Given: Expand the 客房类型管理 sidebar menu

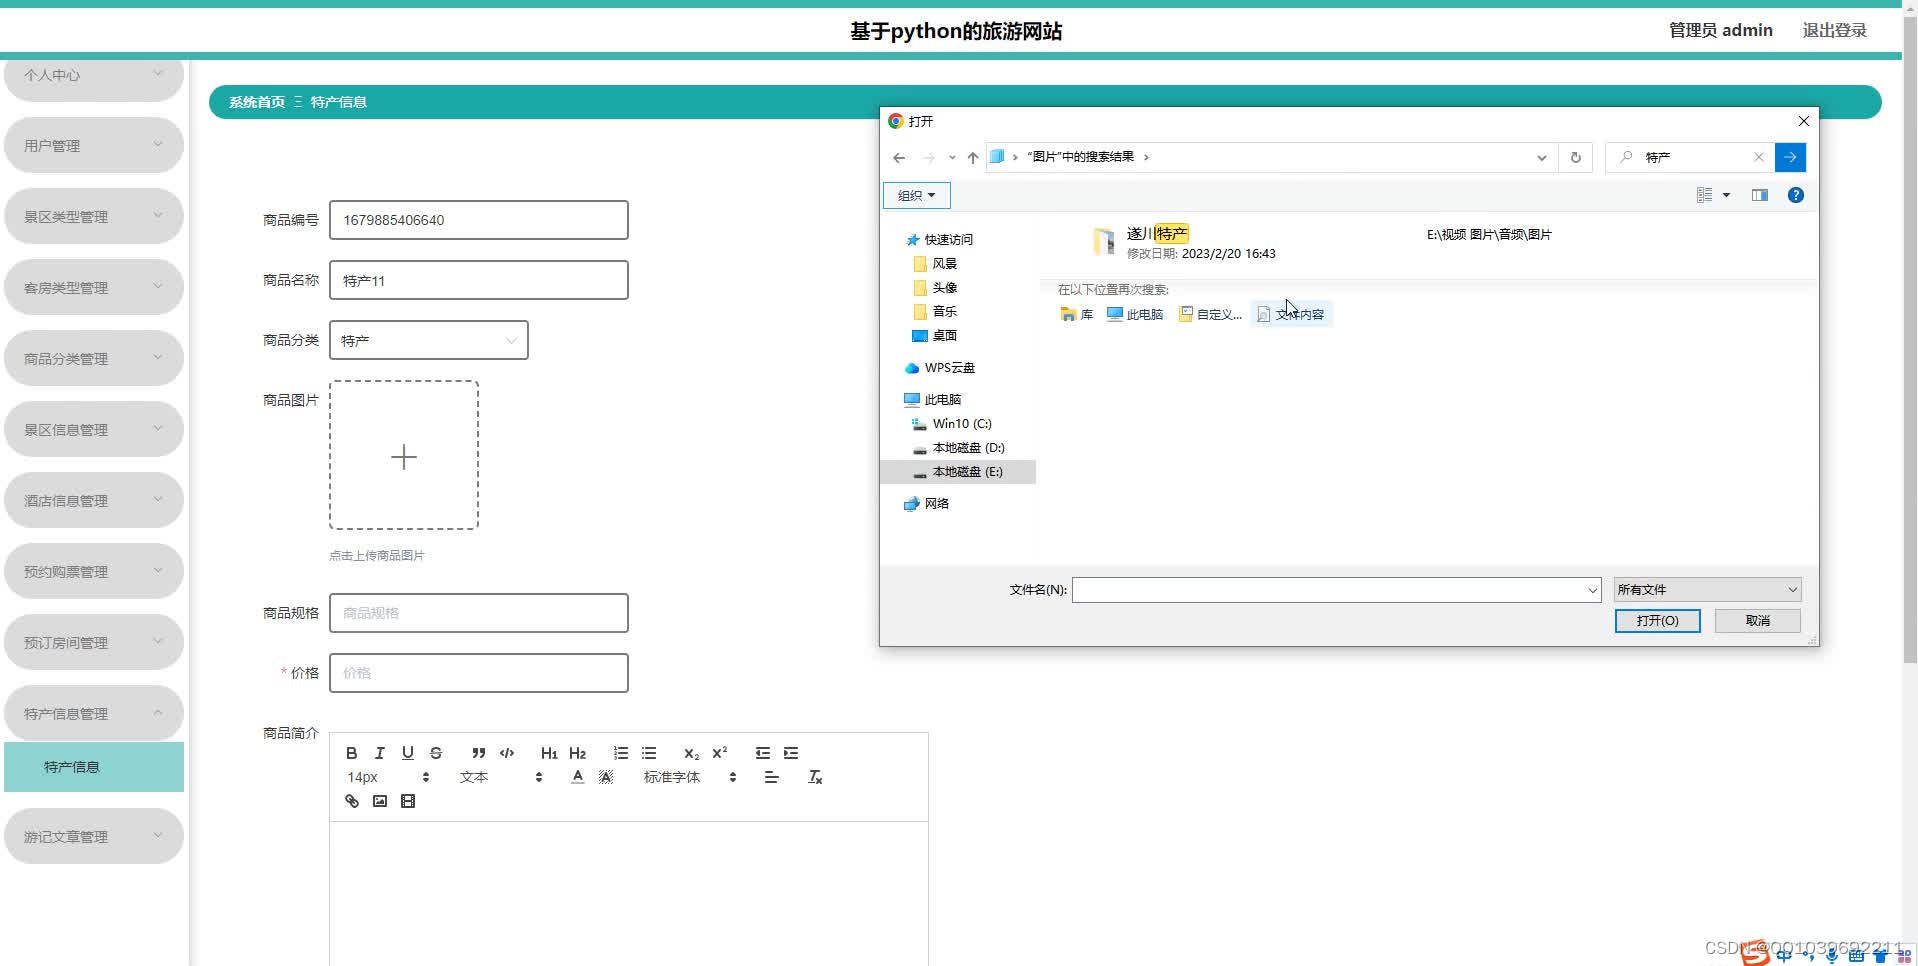Looking at the screenshot, I should pyautogui.click(x=94, y=287).
